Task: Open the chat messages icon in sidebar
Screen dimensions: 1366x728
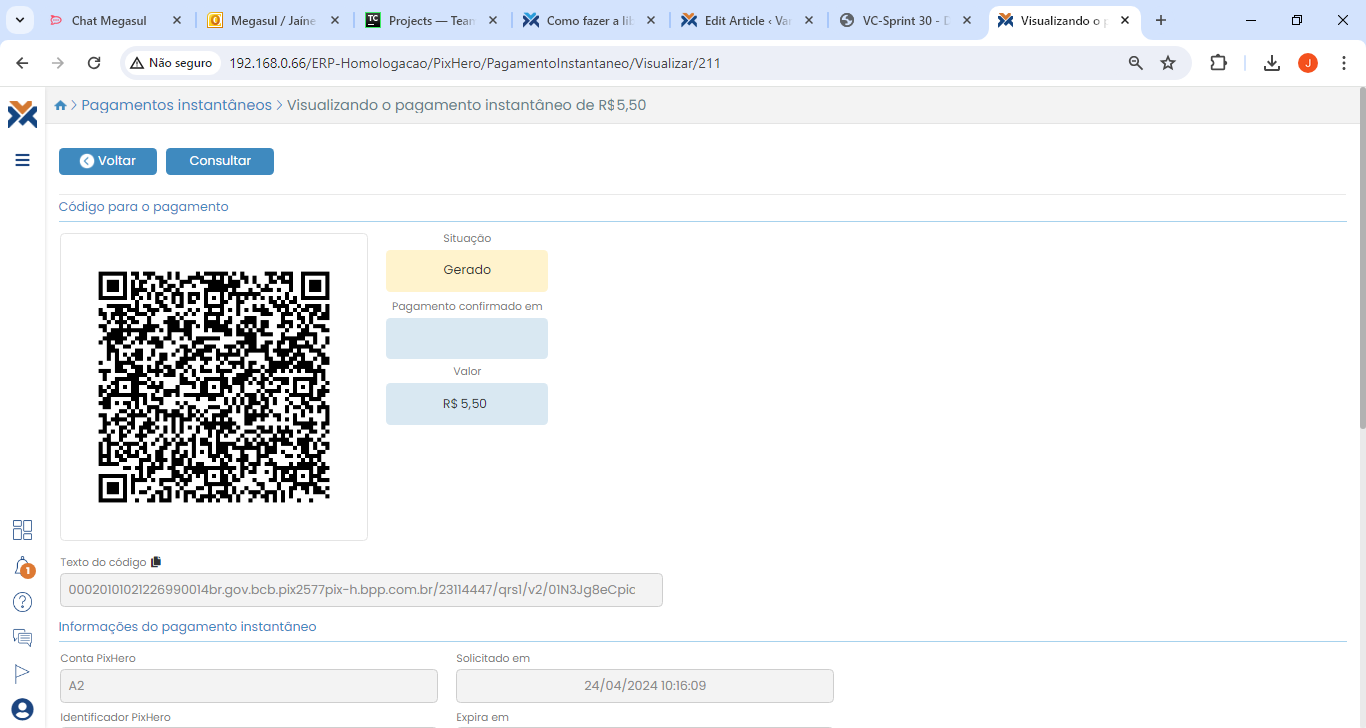Action: [22, 637]
